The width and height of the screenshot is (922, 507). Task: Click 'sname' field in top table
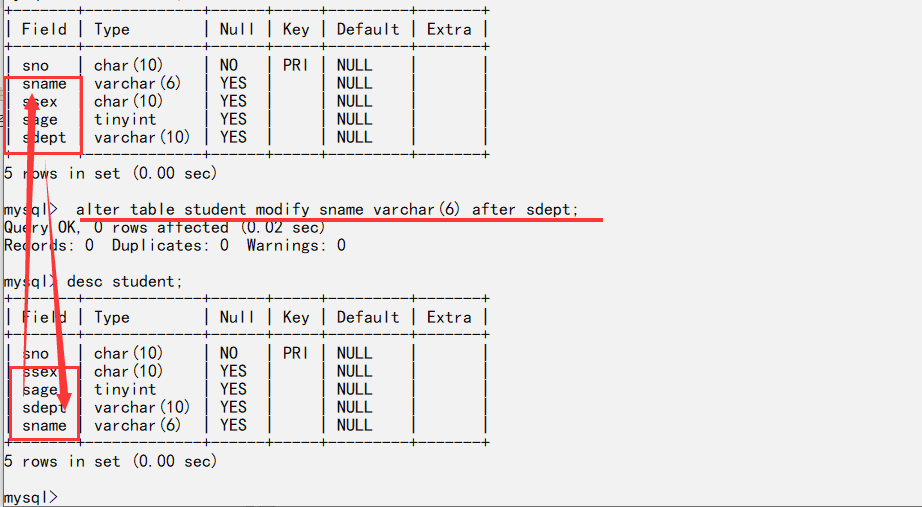tap(44, 83)
